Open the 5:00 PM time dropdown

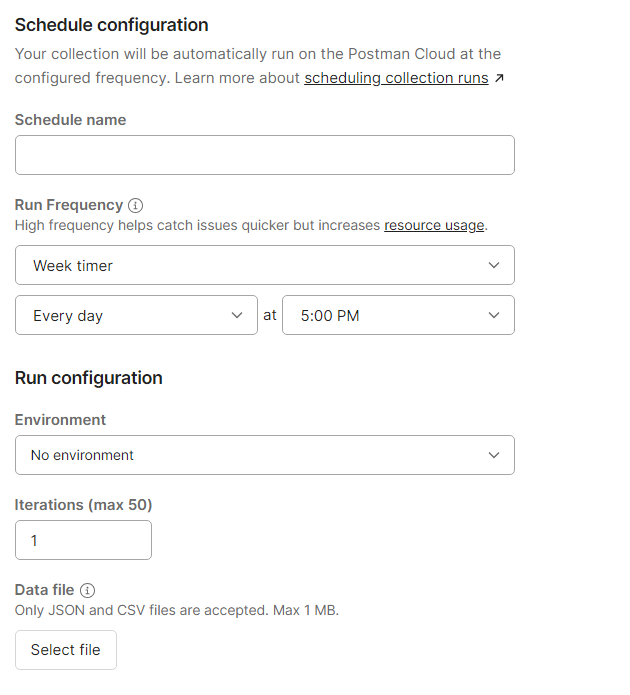[398, 315]
